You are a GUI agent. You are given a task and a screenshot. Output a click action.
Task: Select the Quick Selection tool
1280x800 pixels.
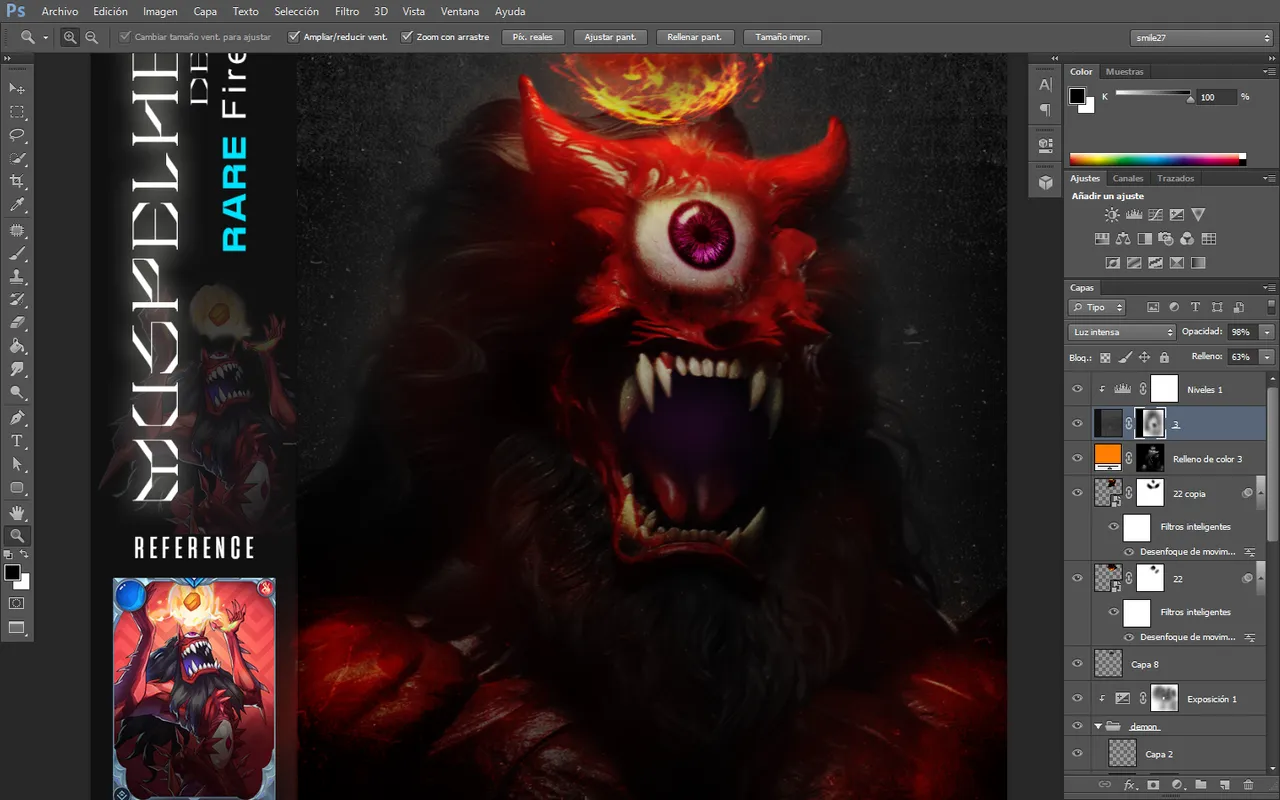point(17,158)
